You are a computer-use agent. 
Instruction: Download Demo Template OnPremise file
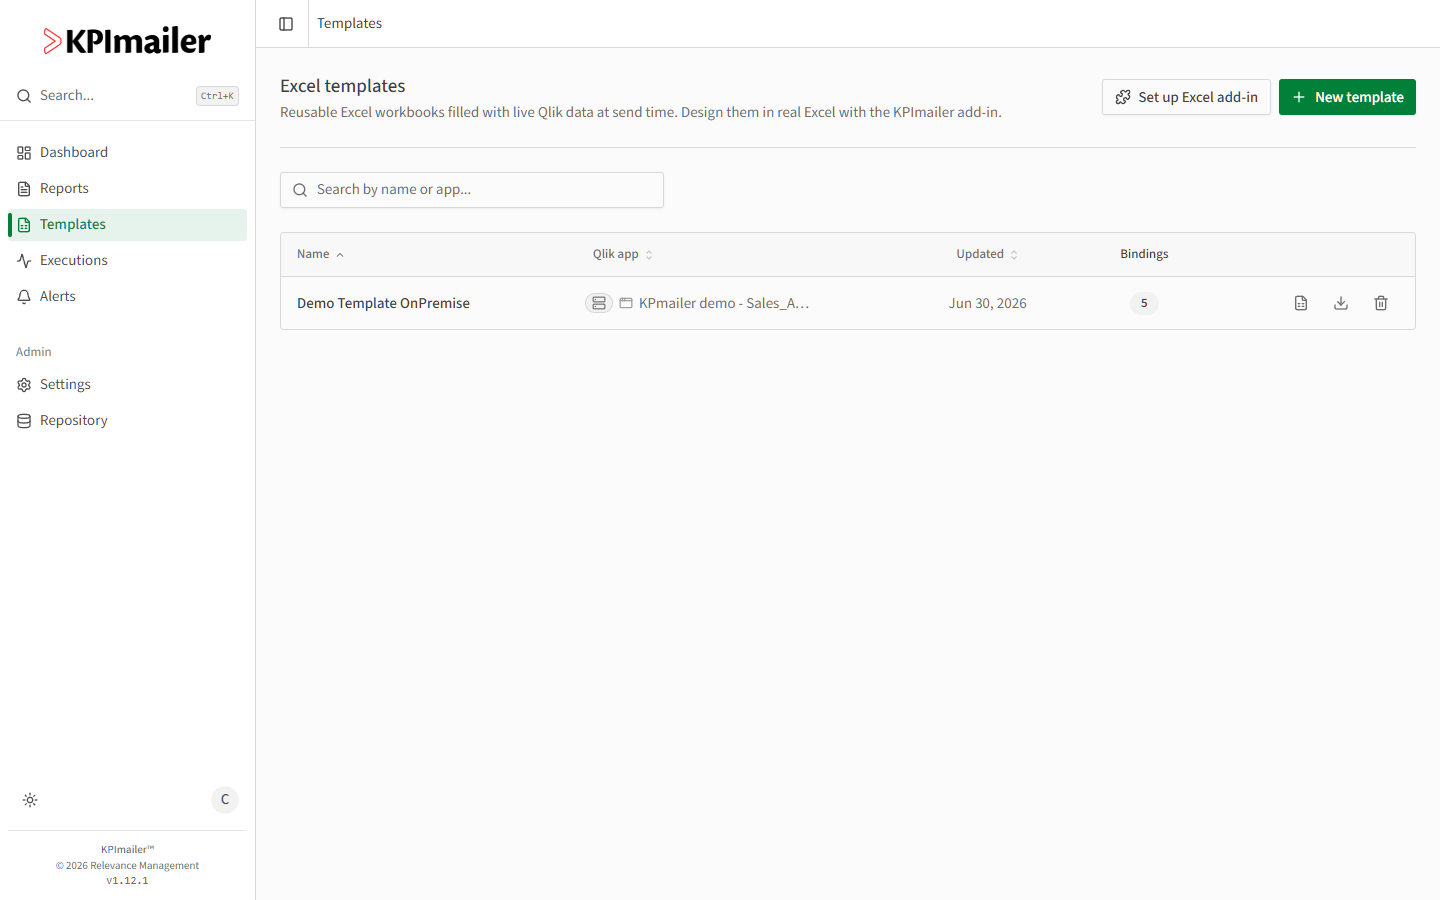point(1341,303)
